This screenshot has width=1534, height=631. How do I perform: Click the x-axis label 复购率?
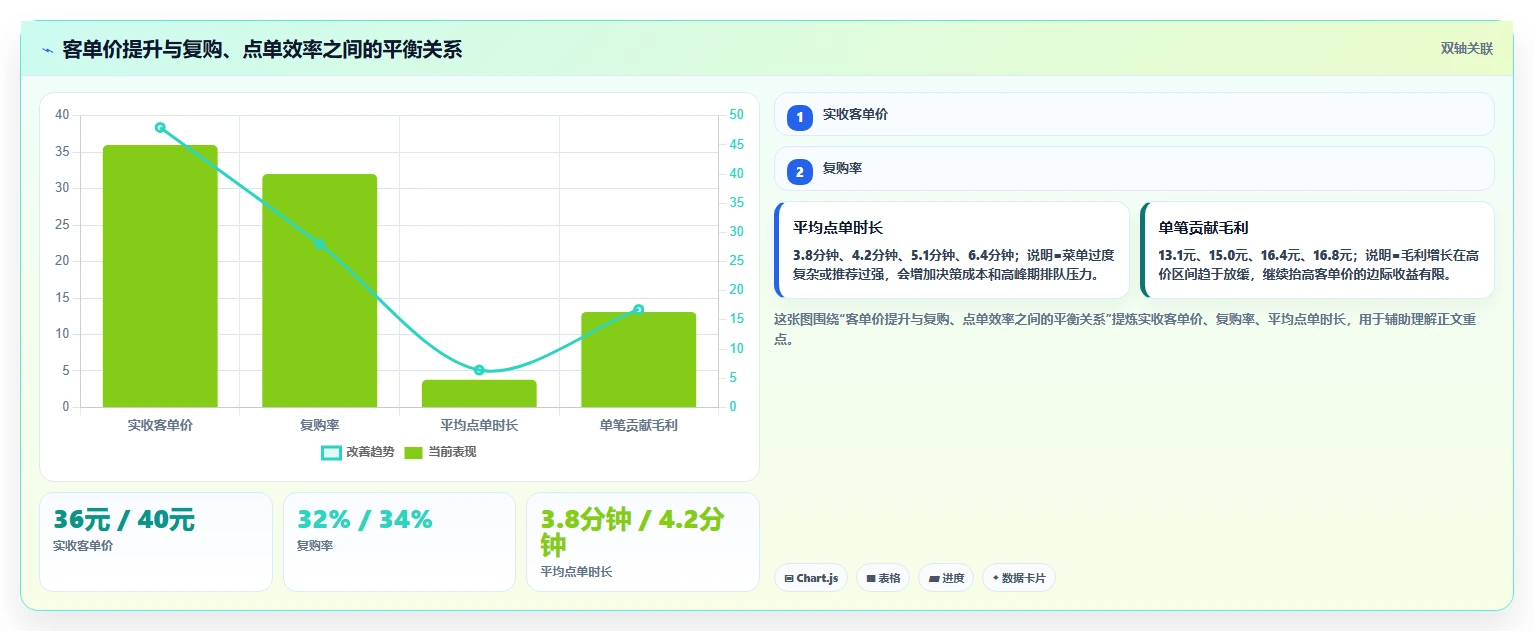(x=320, y=425)
